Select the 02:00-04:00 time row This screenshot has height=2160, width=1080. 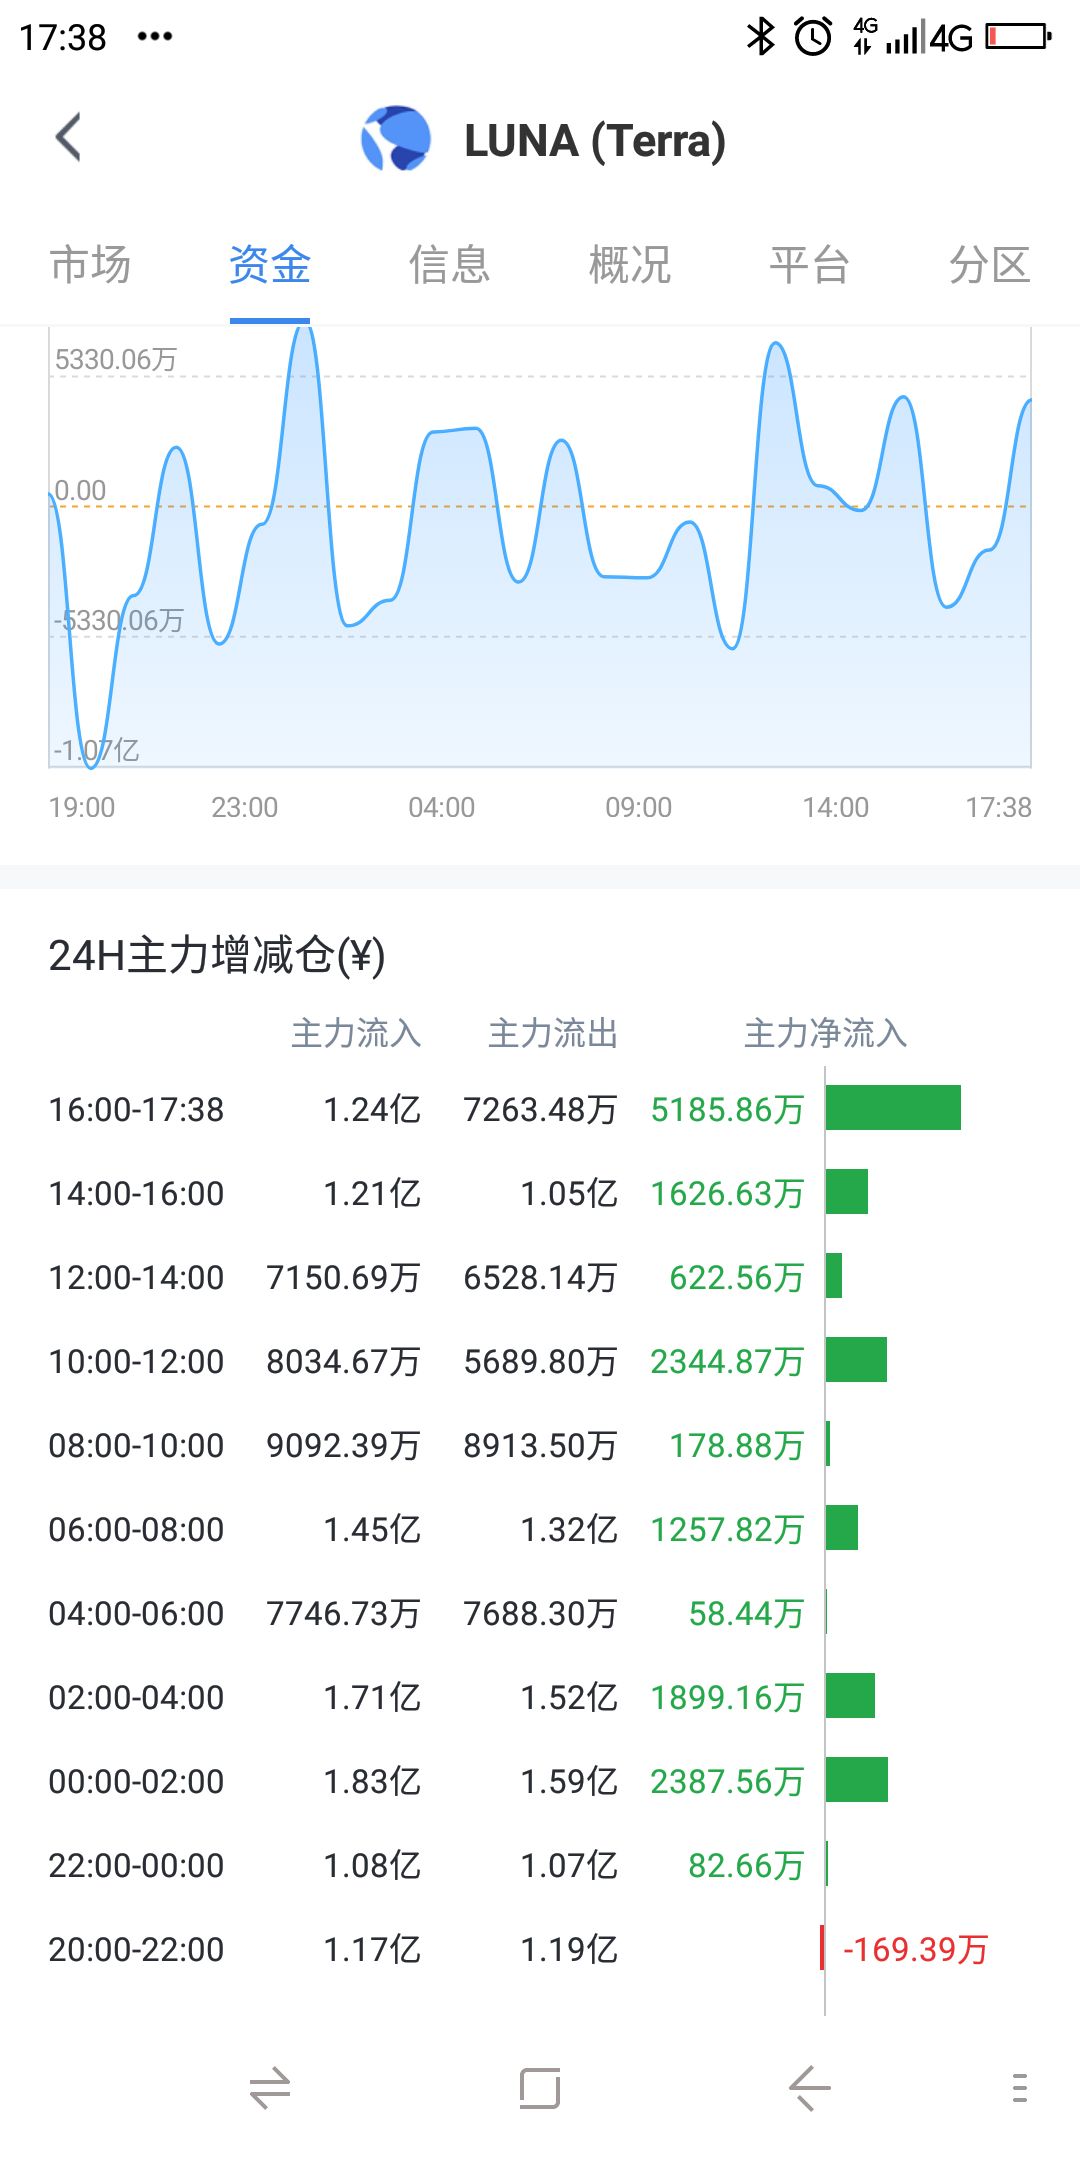(540, 1697)
